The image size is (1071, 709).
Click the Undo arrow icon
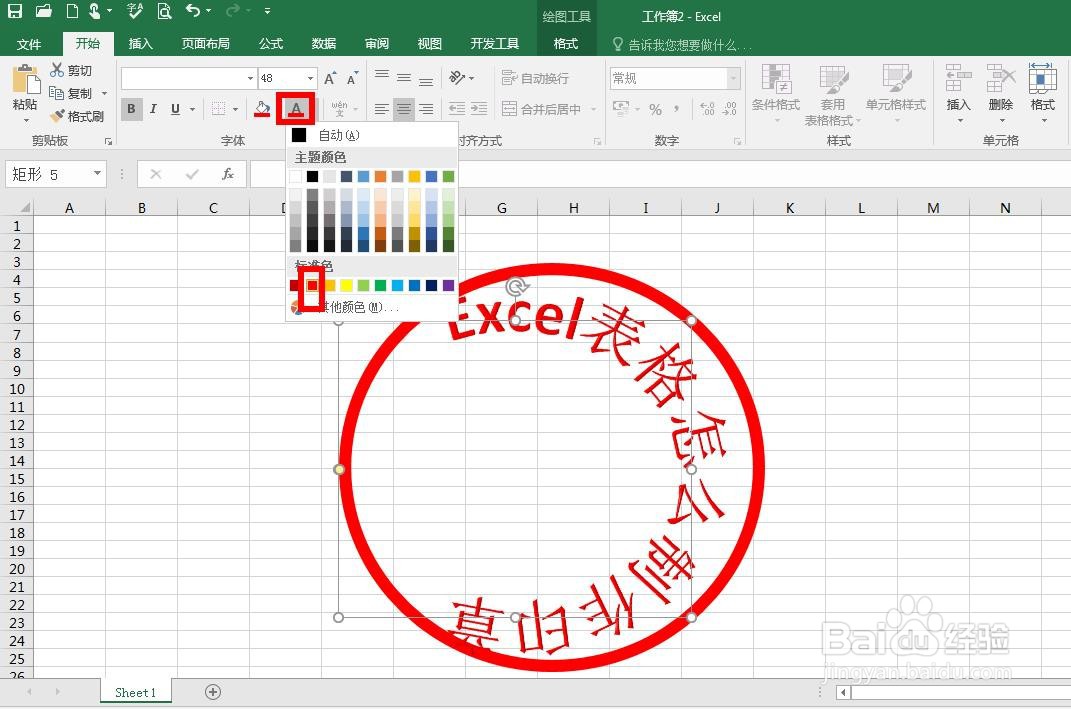click(193, 10)
